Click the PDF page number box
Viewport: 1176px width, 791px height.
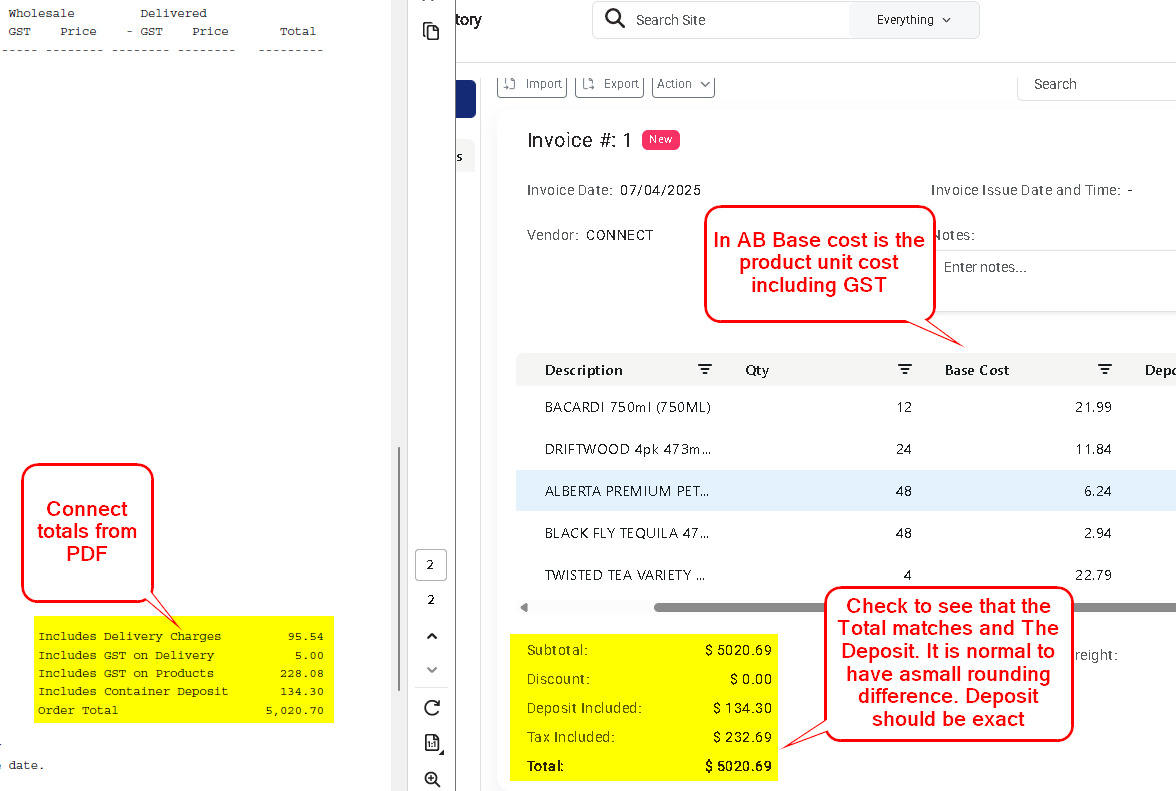430,565
